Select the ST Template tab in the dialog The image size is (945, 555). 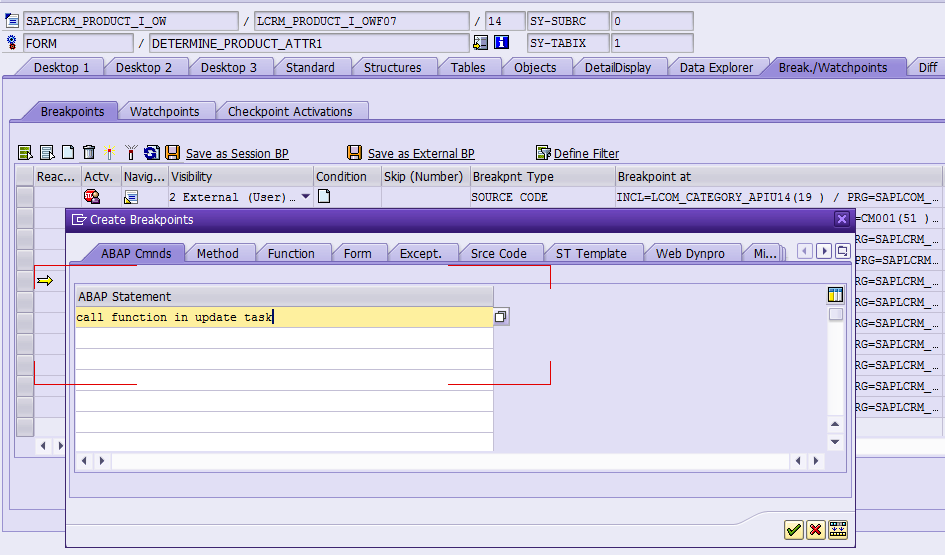(591, 254)
